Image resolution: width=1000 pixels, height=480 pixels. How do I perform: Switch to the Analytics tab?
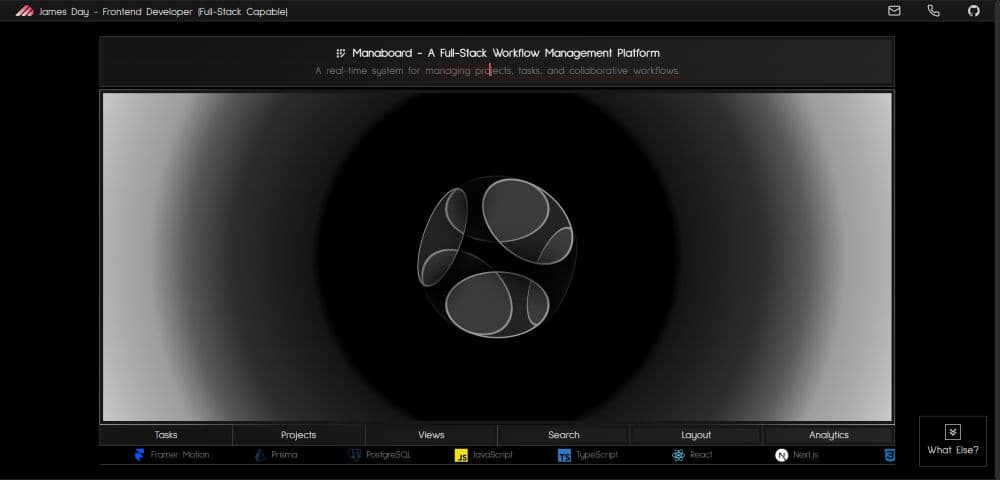point(828,435)
